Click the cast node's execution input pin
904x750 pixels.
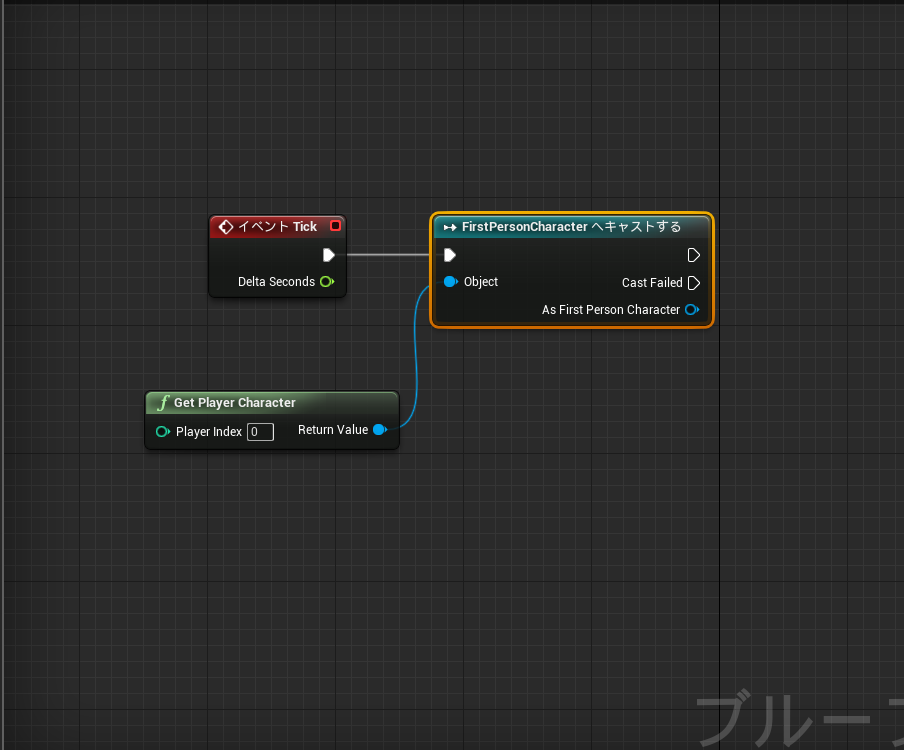[x=450, y=255]
